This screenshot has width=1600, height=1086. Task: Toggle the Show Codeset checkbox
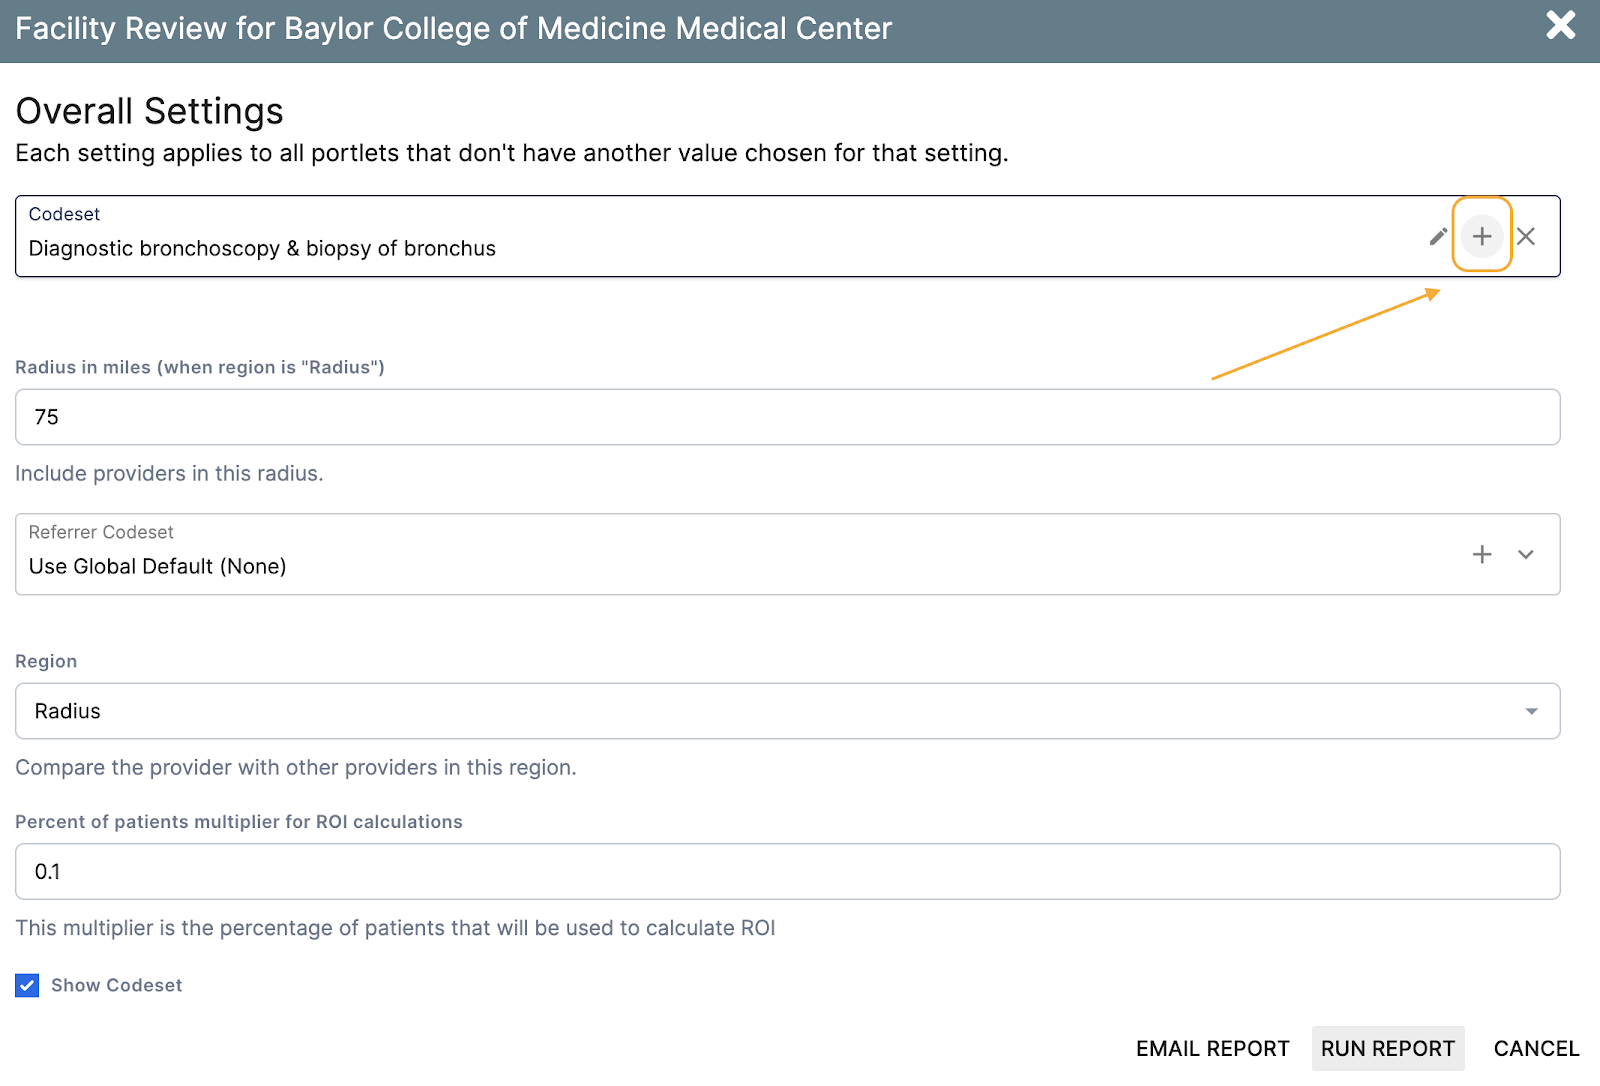pos(27,985)
